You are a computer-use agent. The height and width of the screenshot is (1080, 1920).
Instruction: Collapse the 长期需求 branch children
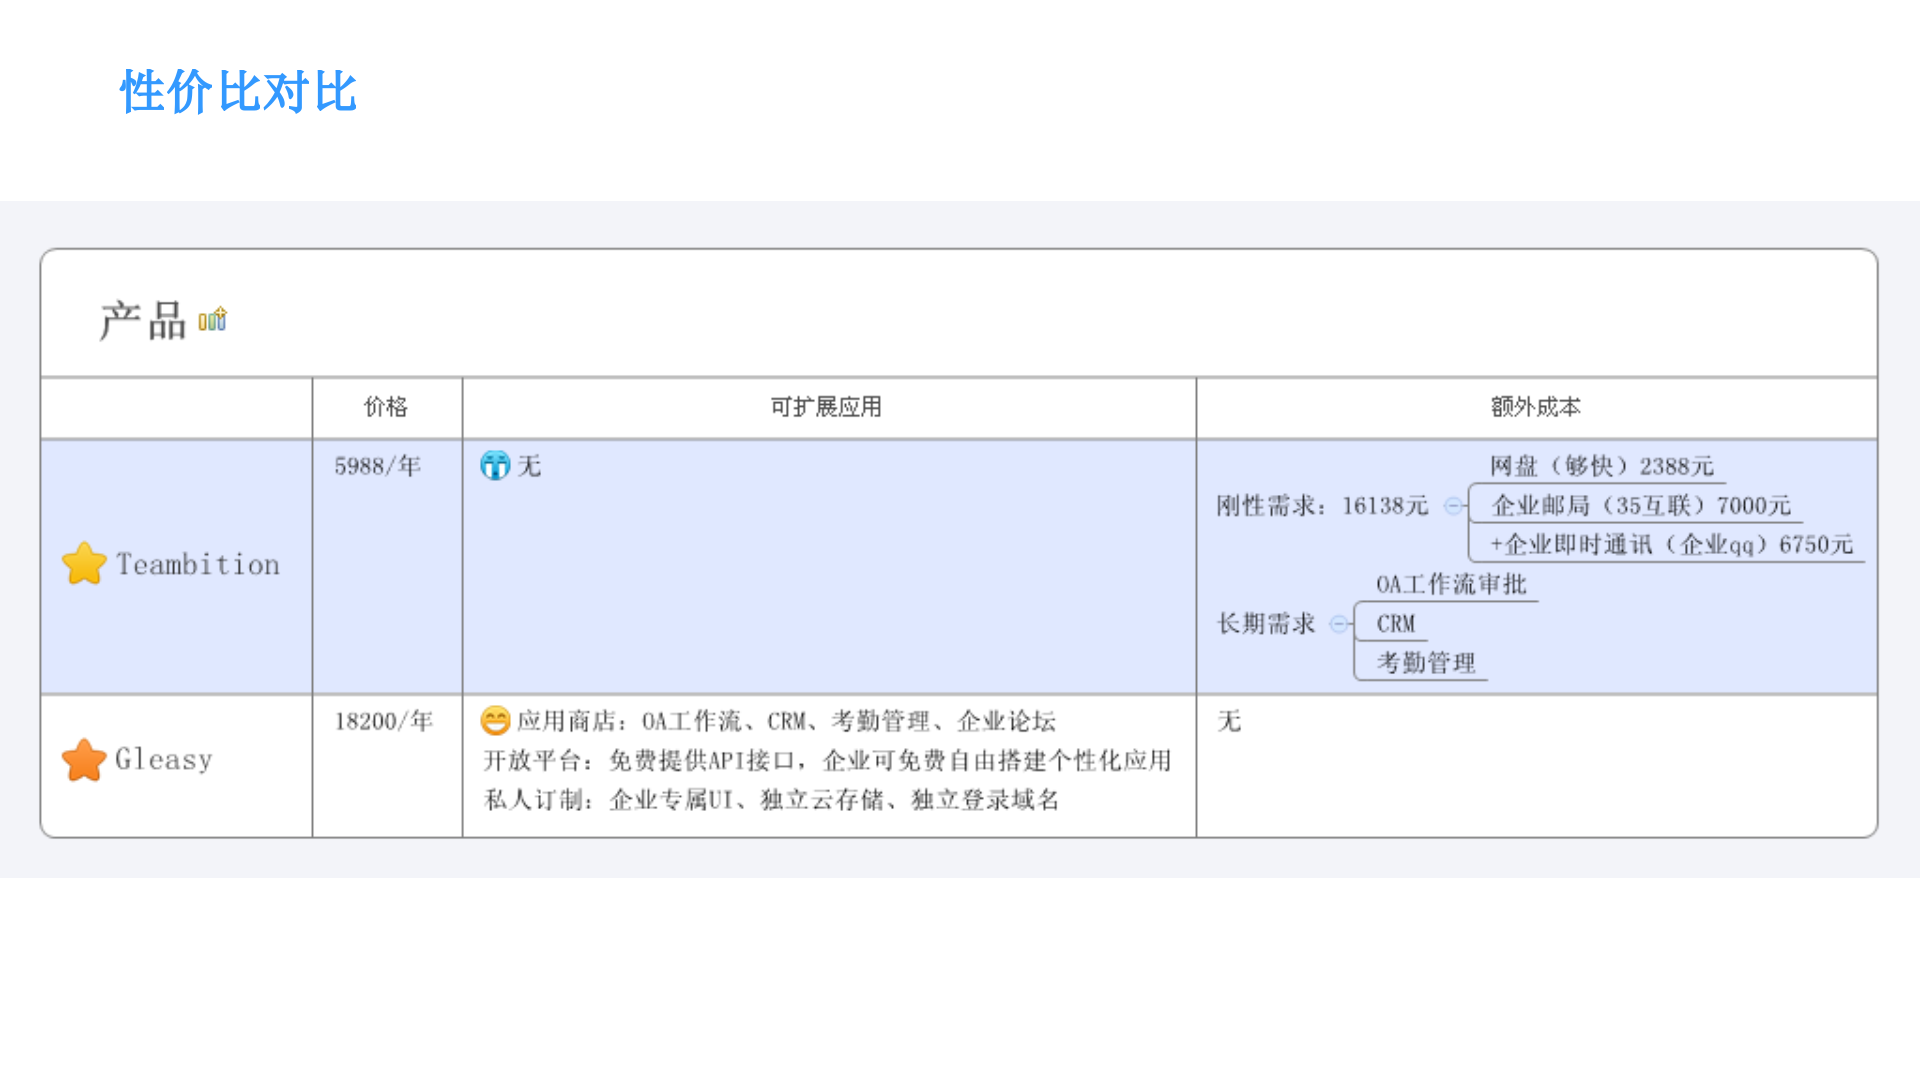tap(1338, 623)
